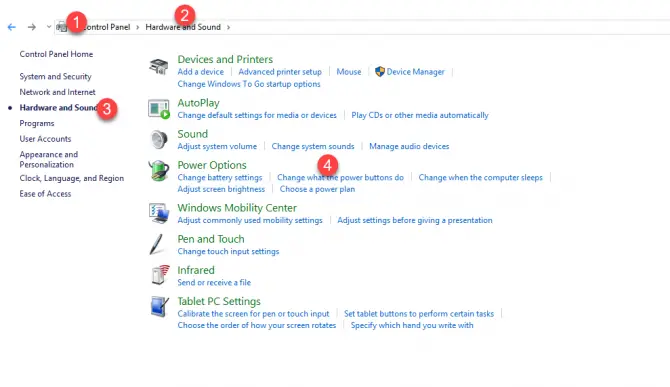This screenshot has height=387, width=670.
Task: Open Mouse settings link
Action: [x=349, y=72]
